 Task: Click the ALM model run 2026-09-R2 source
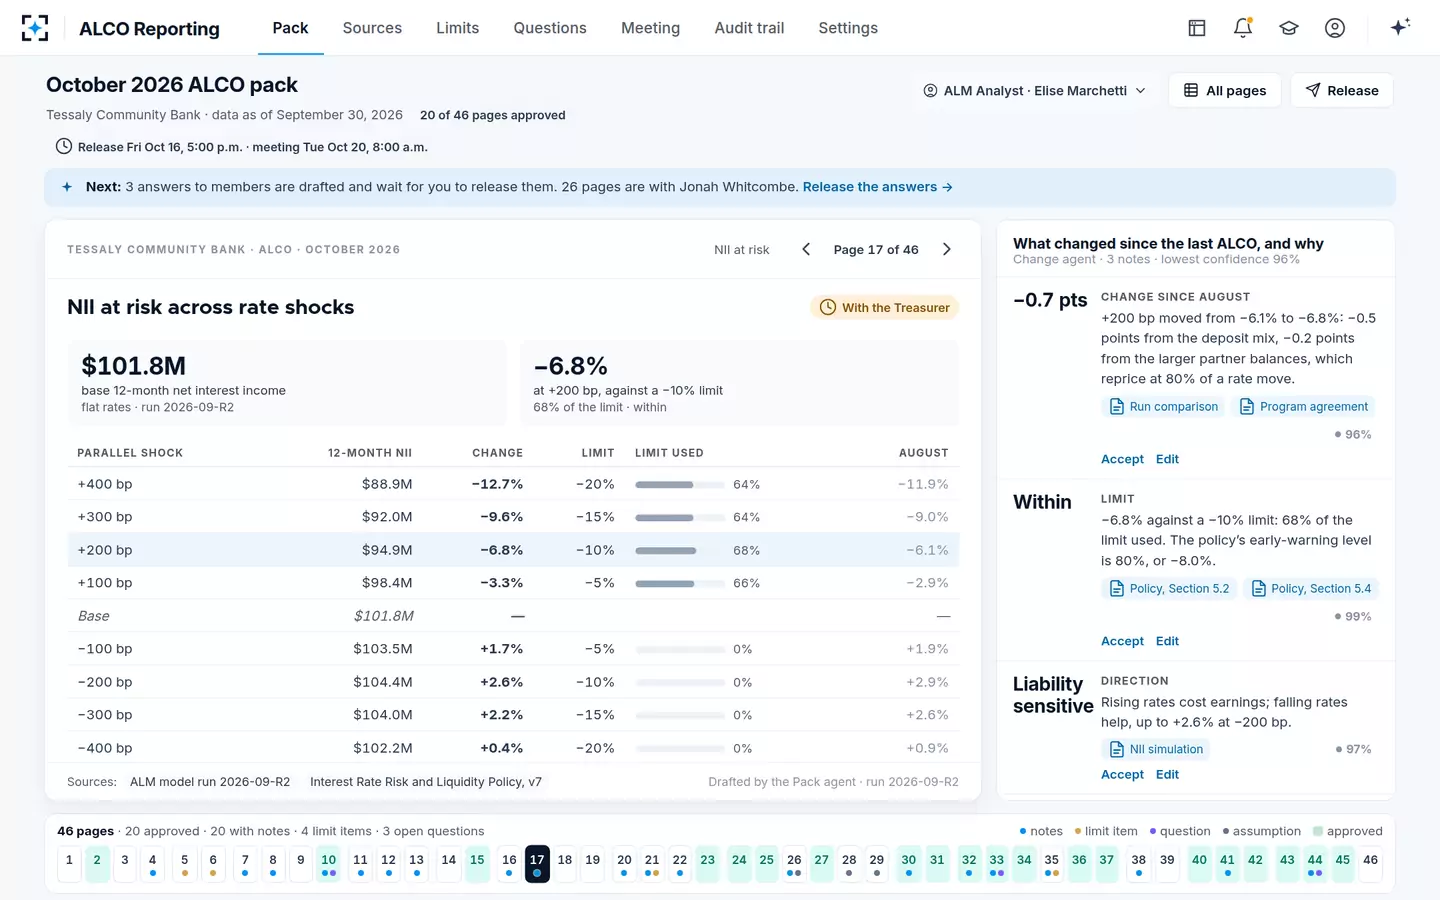point(210,782)
